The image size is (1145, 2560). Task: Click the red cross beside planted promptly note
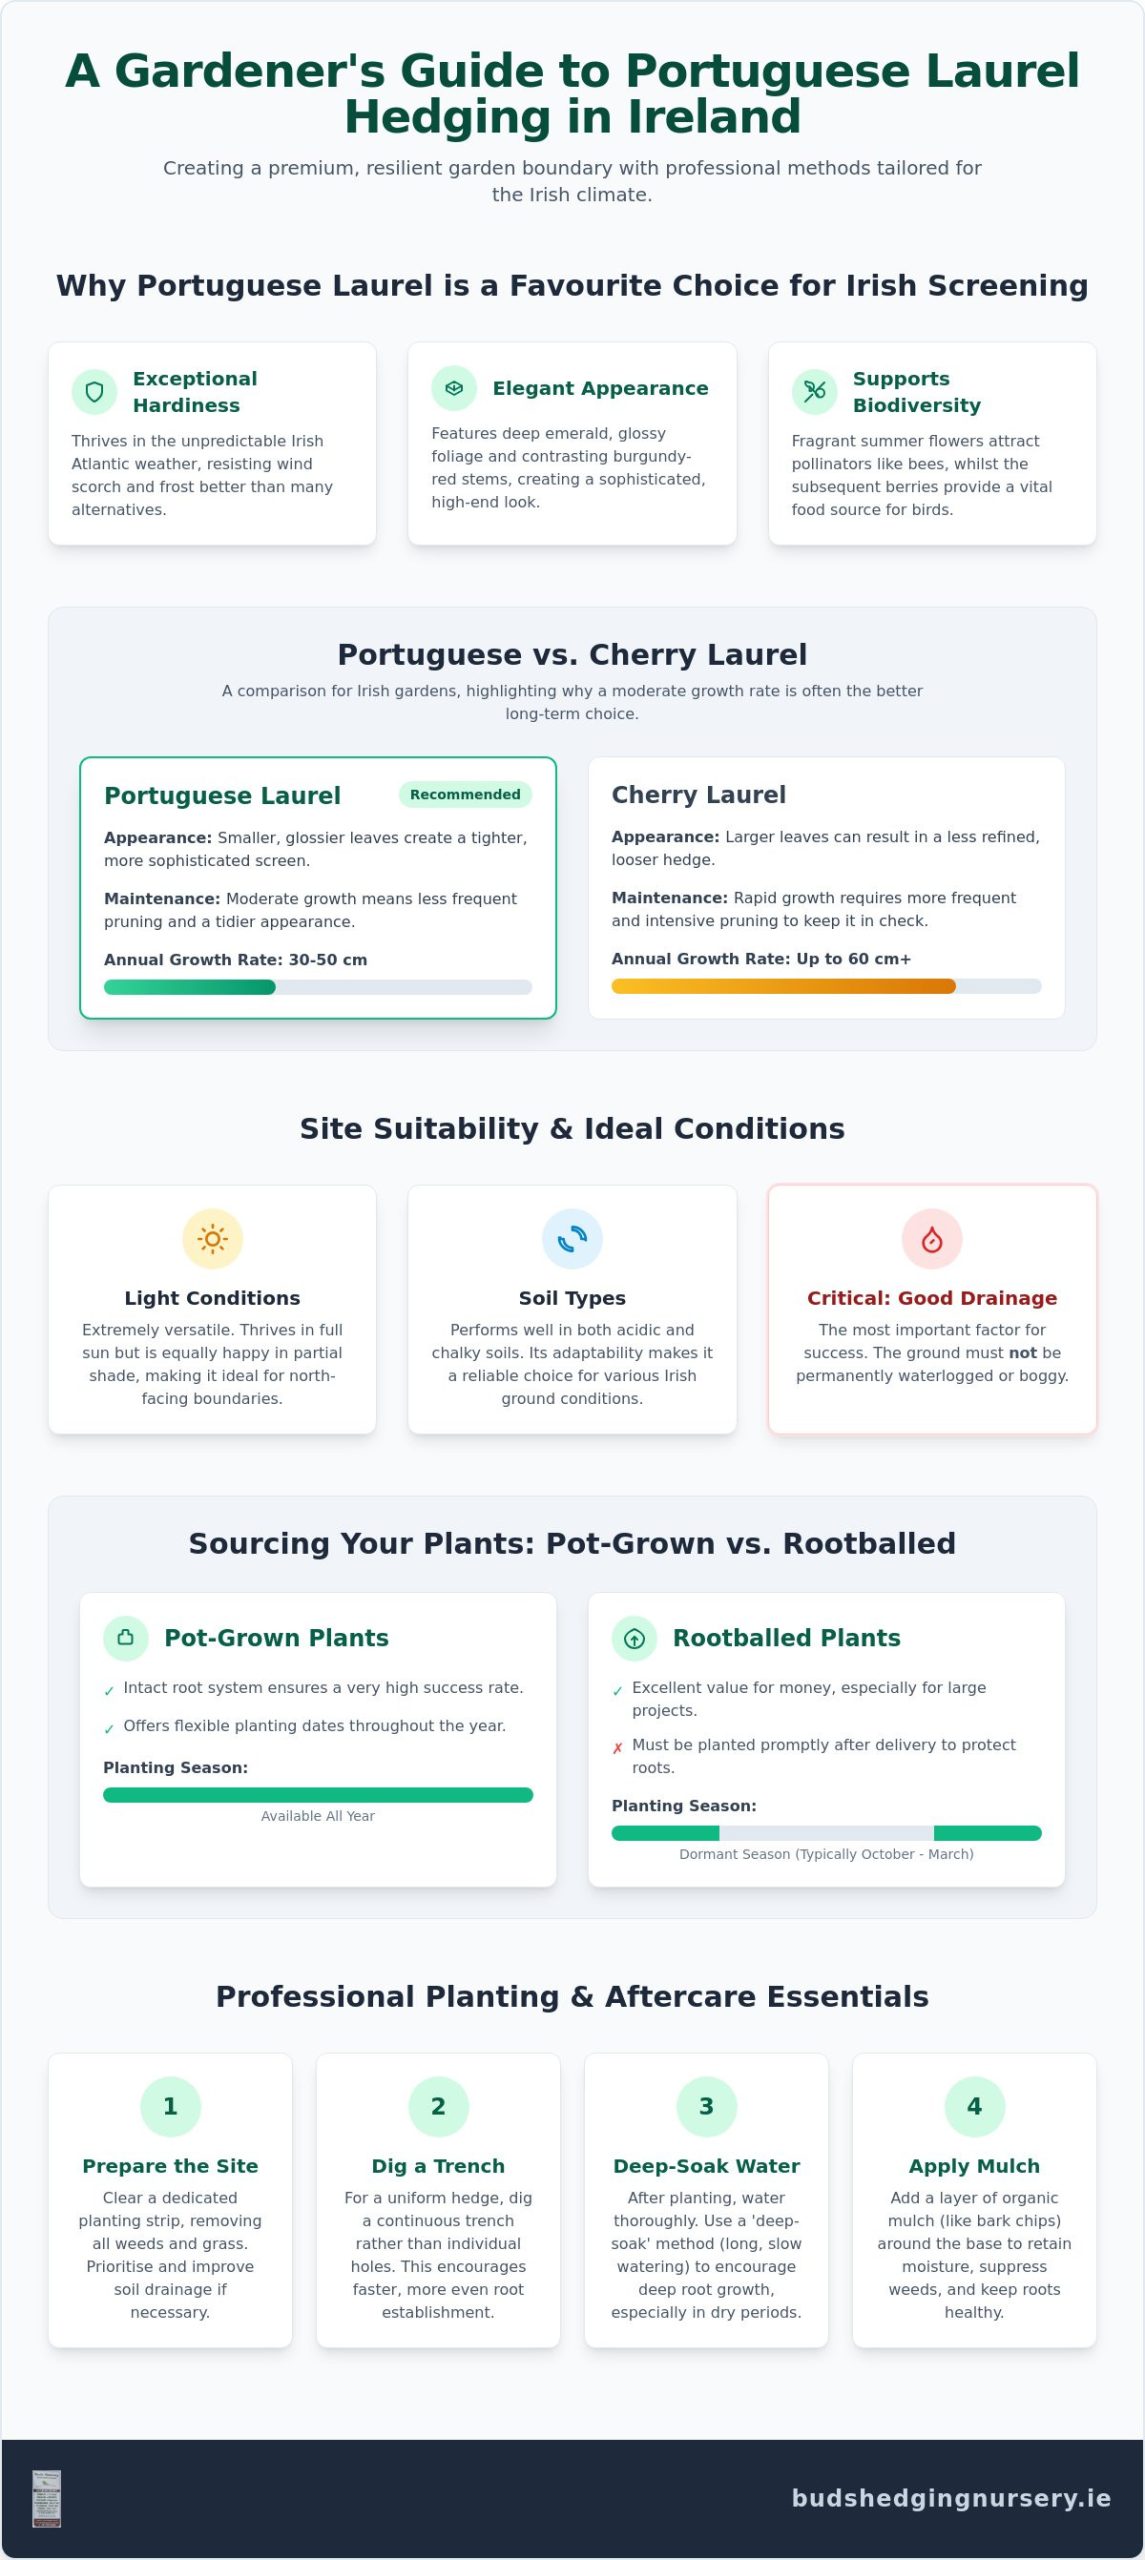[617, 1748]
